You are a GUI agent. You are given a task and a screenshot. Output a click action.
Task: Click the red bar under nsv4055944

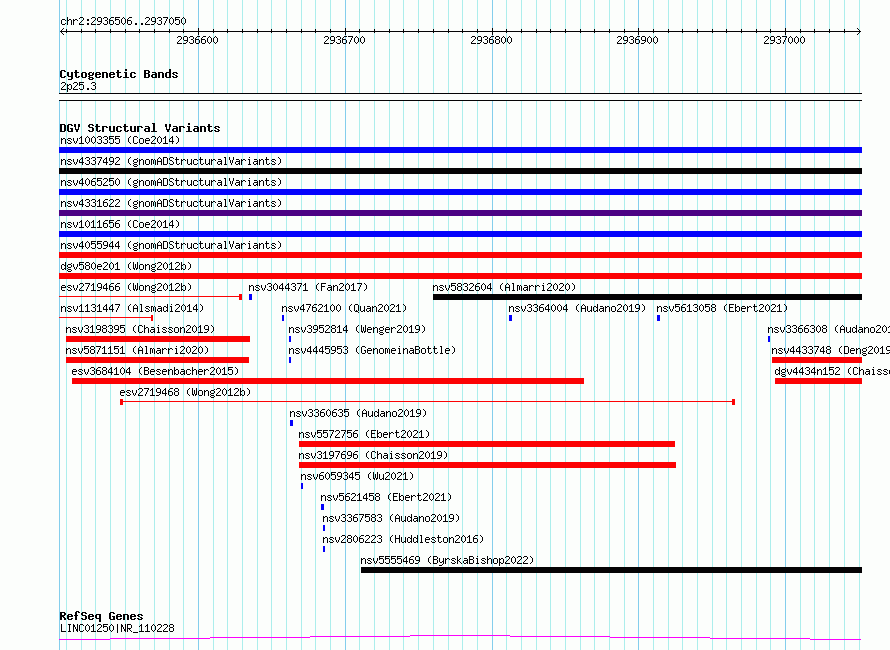[460, 255]
